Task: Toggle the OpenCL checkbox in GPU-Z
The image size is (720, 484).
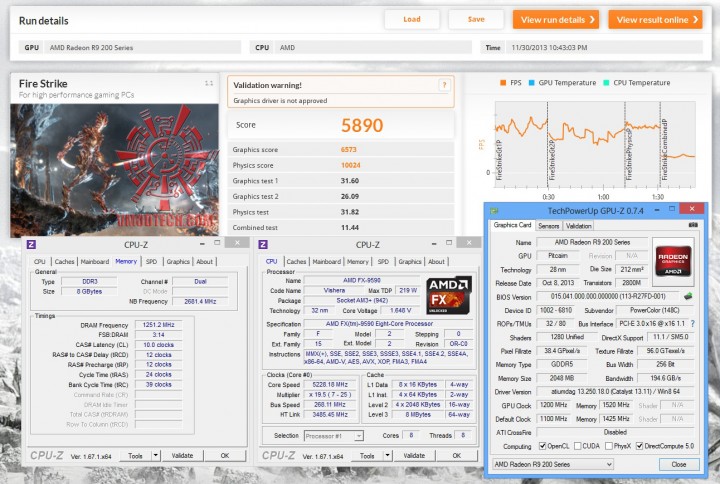Action: pyautogui.click(x=543, y=446)
